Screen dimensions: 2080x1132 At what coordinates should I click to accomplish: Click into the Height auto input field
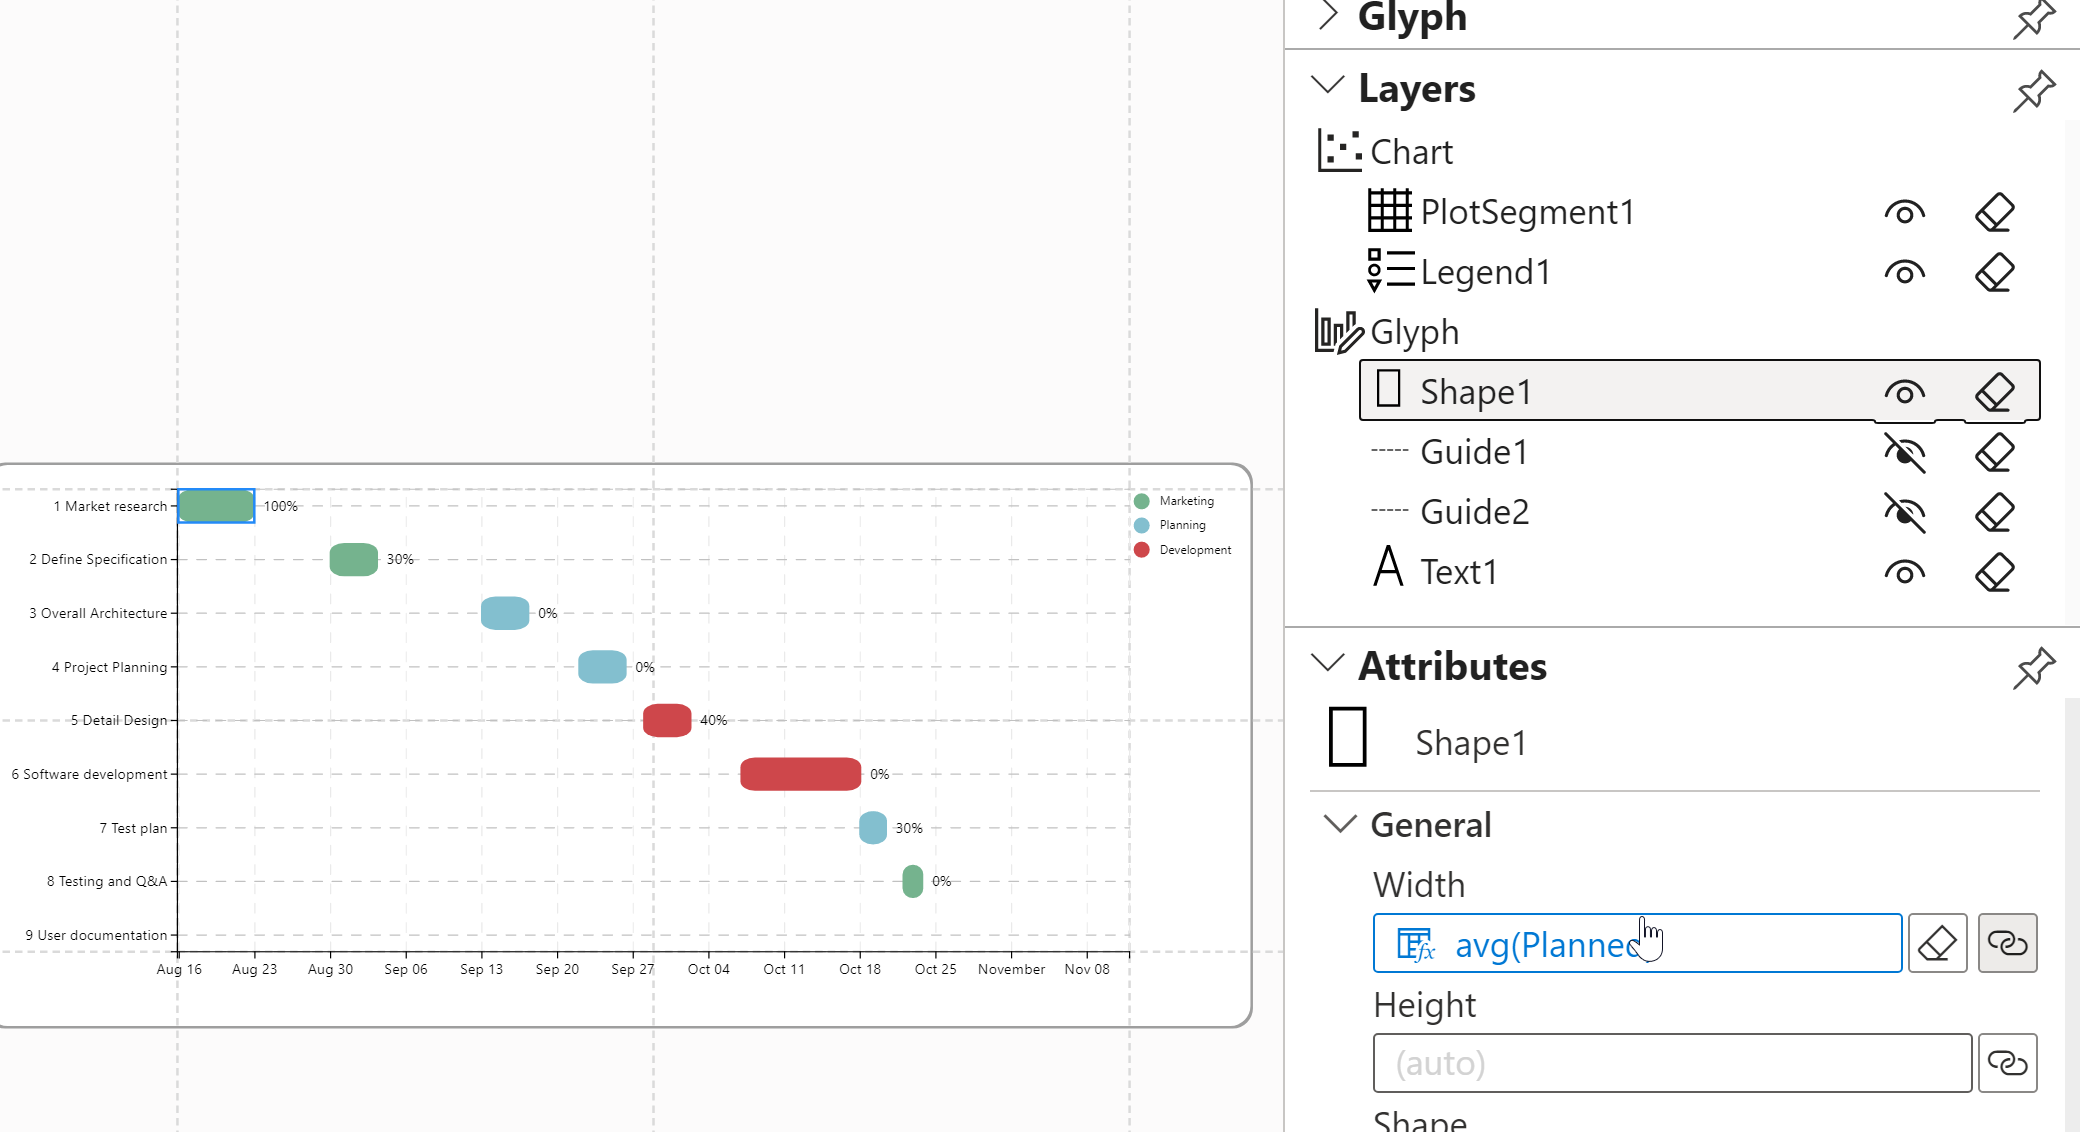(1671, 1063)
